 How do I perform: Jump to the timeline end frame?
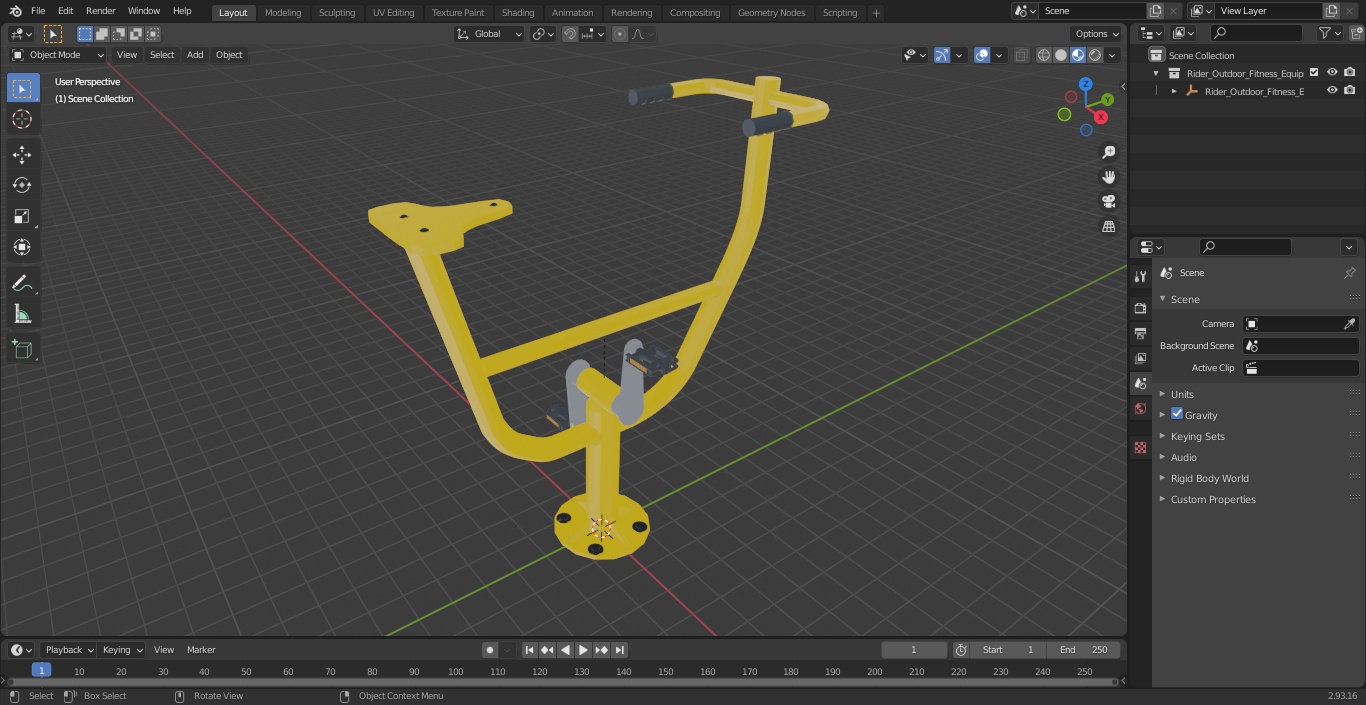coord(619,650)
